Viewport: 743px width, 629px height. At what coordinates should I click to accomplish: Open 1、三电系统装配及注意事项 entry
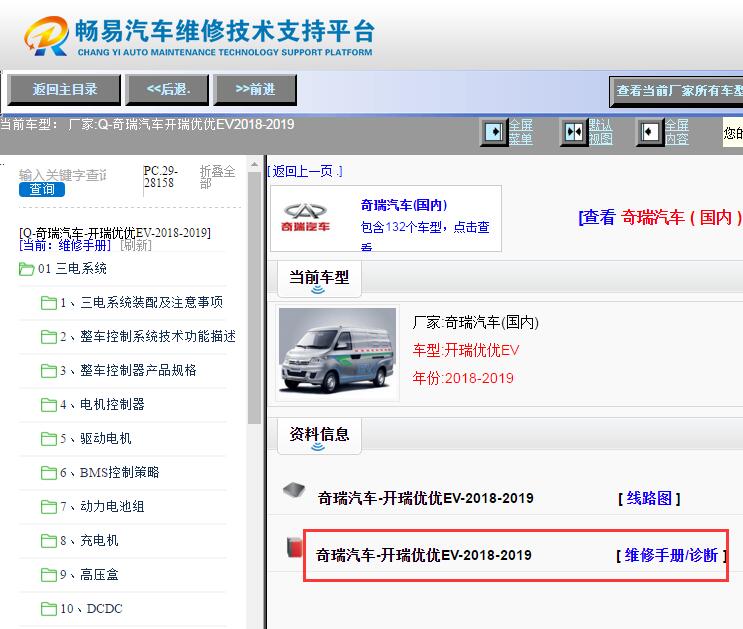point(141,302)
